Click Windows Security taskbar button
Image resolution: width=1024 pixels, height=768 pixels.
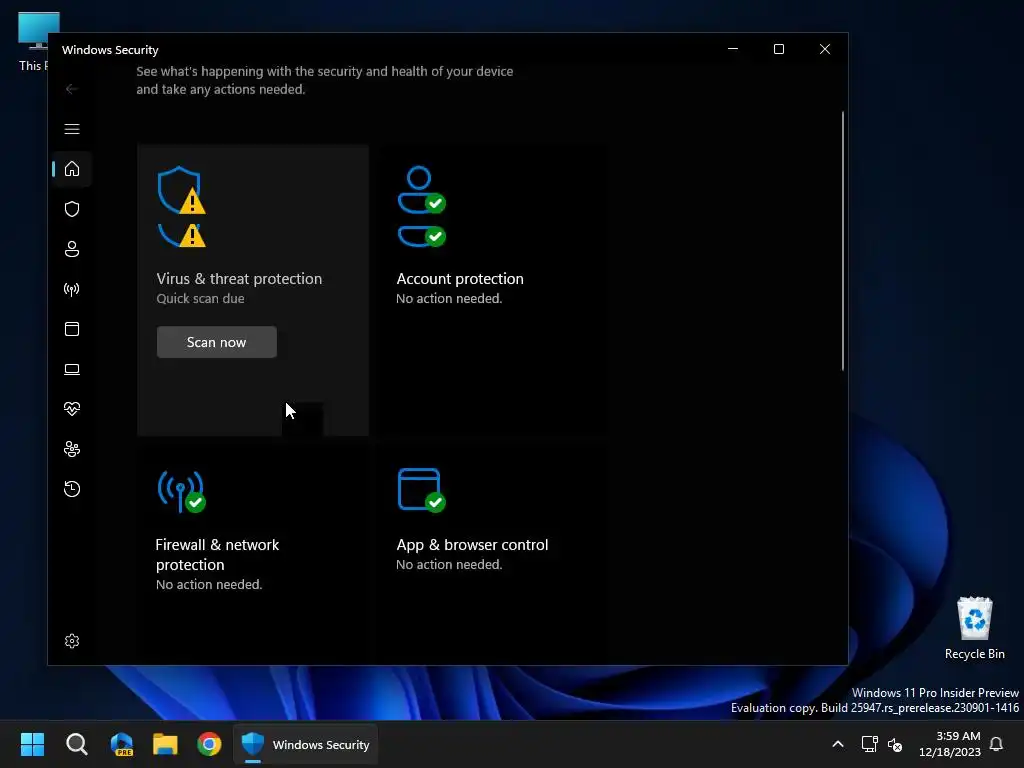306,744
